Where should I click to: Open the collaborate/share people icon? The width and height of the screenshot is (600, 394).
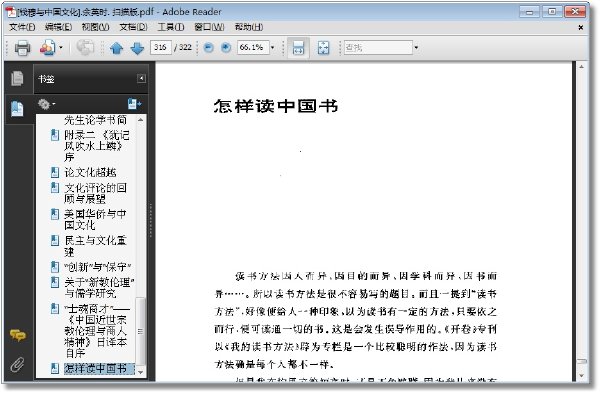pos(47,48)
